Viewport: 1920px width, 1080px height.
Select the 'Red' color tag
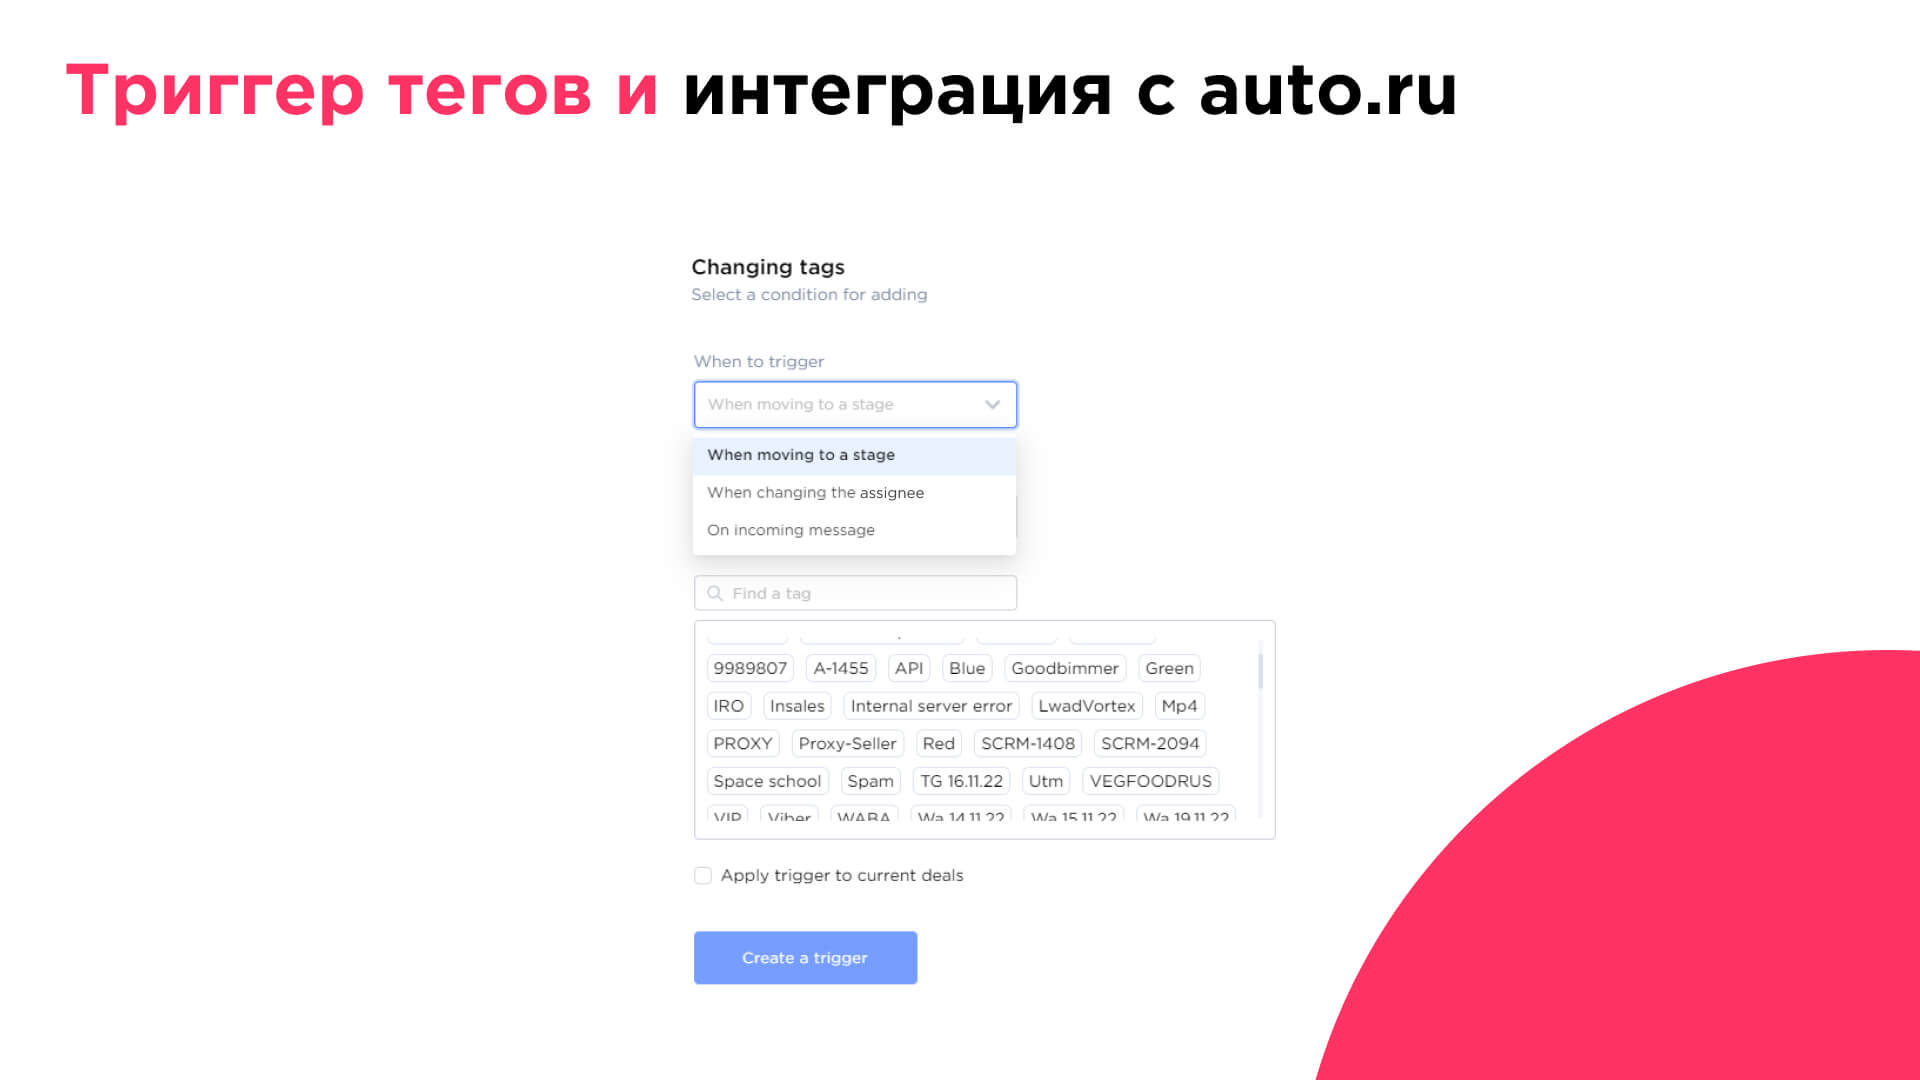click(938, 742)
